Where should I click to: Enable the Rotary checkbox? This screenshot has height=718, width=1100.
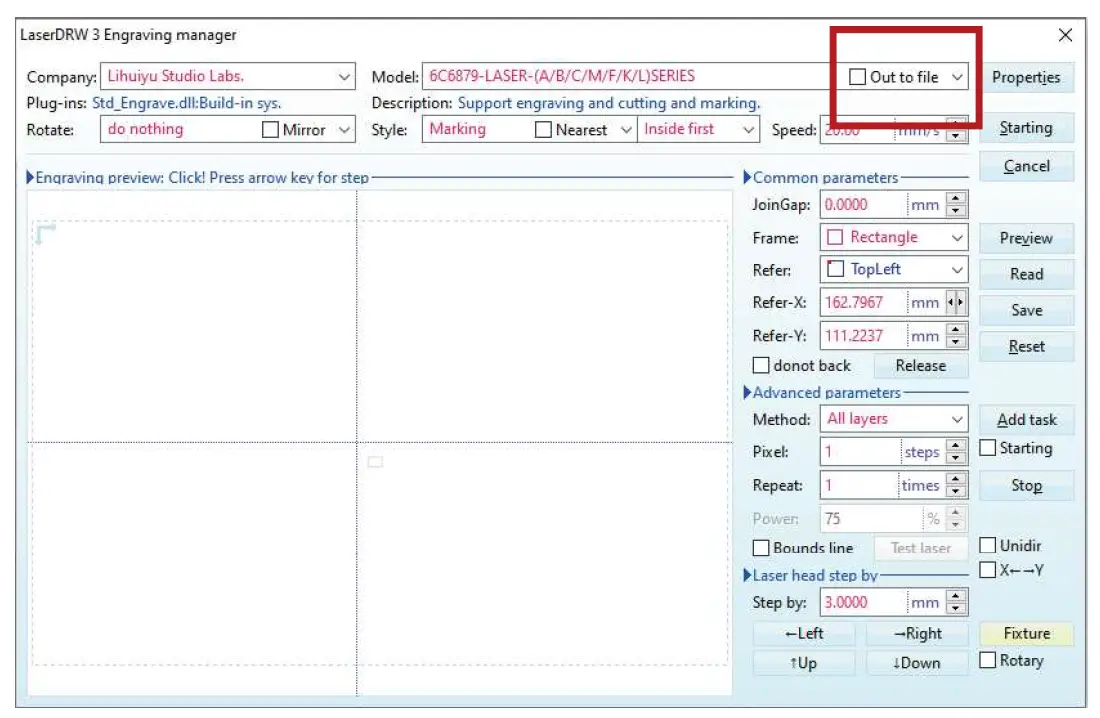[x=987, y=660]
